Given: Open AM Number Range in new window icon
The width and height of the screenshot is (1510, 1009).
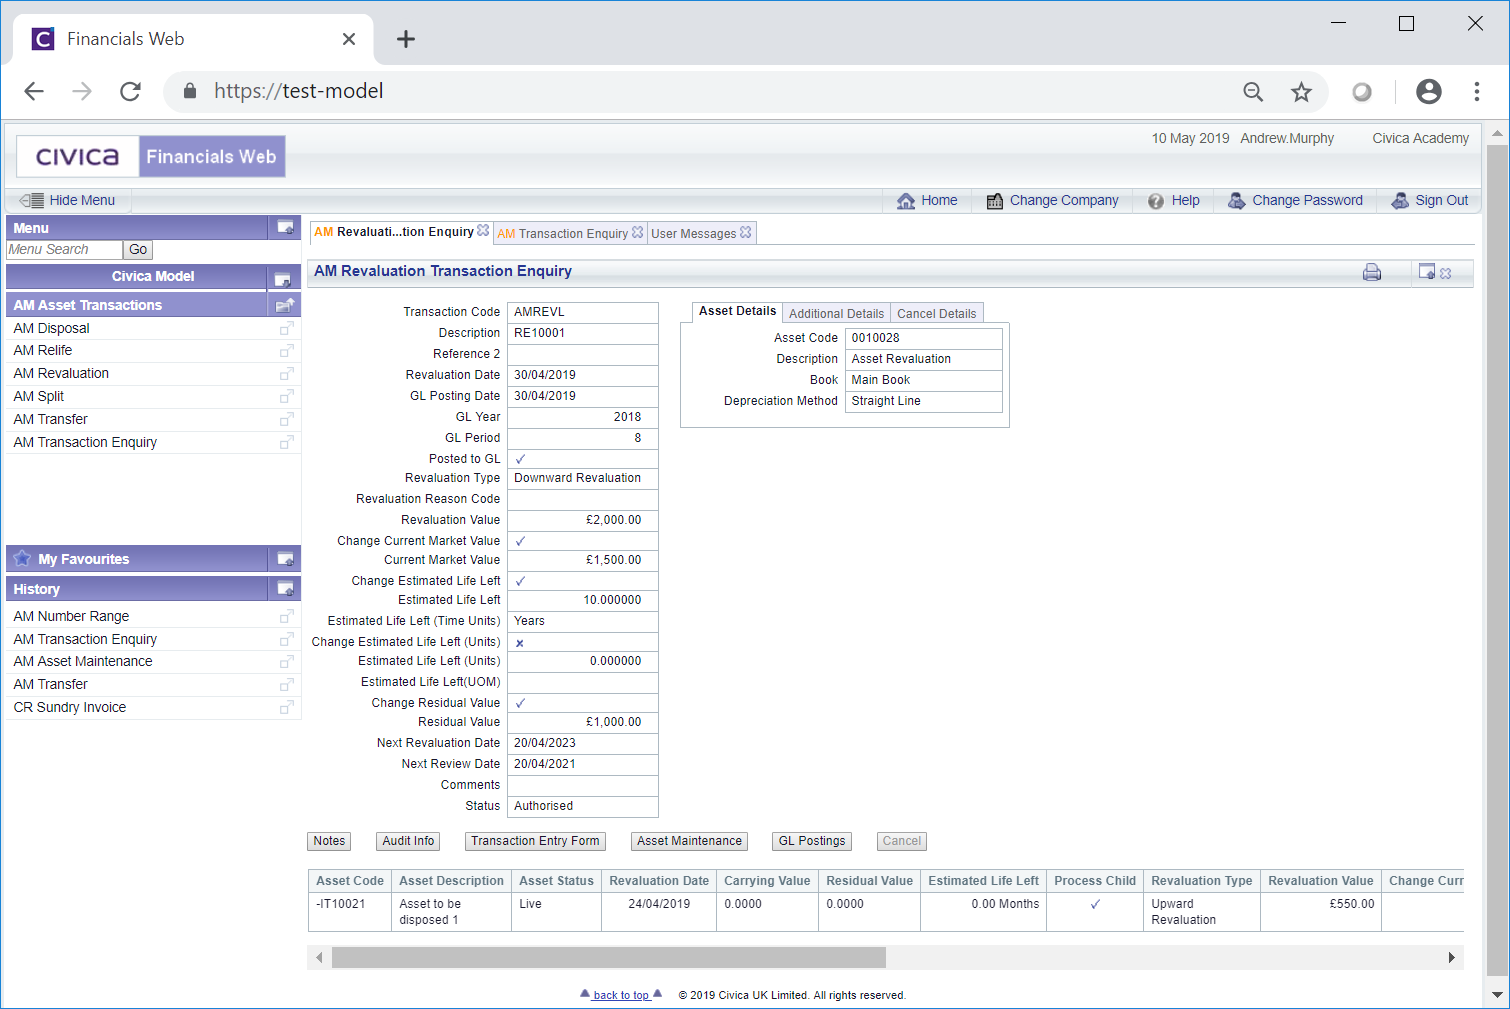Looking at the screenshot, I should 286,617.
